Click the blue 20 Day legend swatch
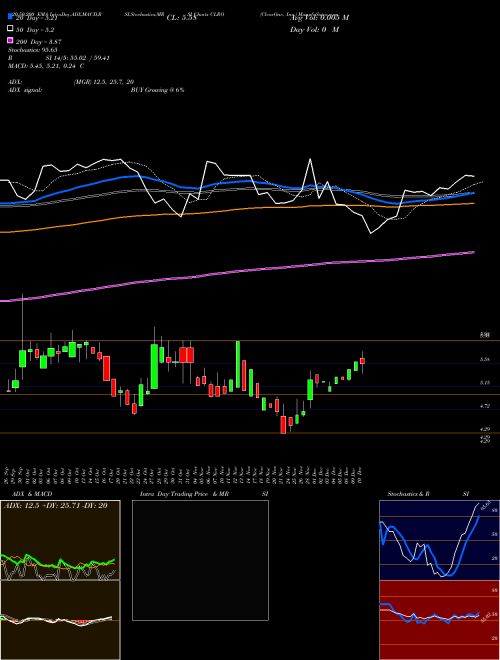 click(x=10, y=17)
